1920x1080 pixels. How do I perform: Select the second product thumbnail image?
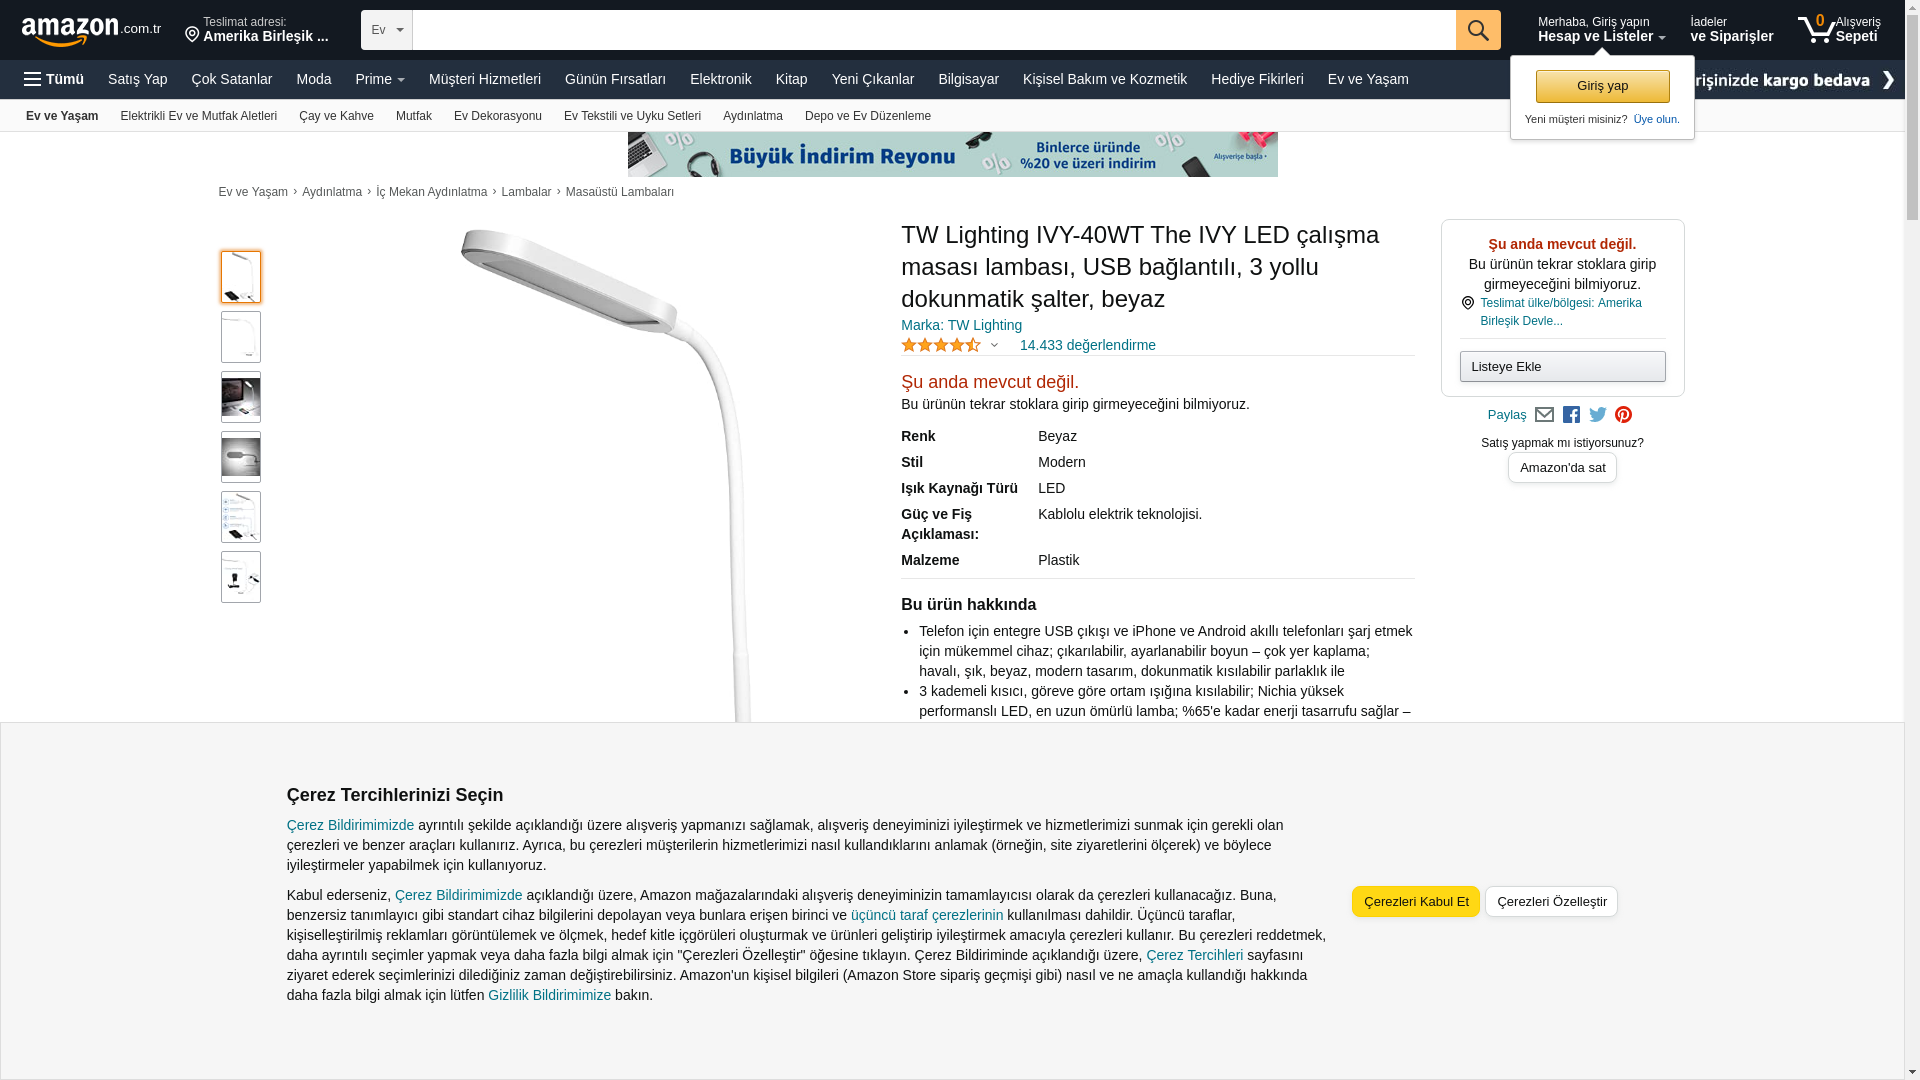tap(241, 337)
